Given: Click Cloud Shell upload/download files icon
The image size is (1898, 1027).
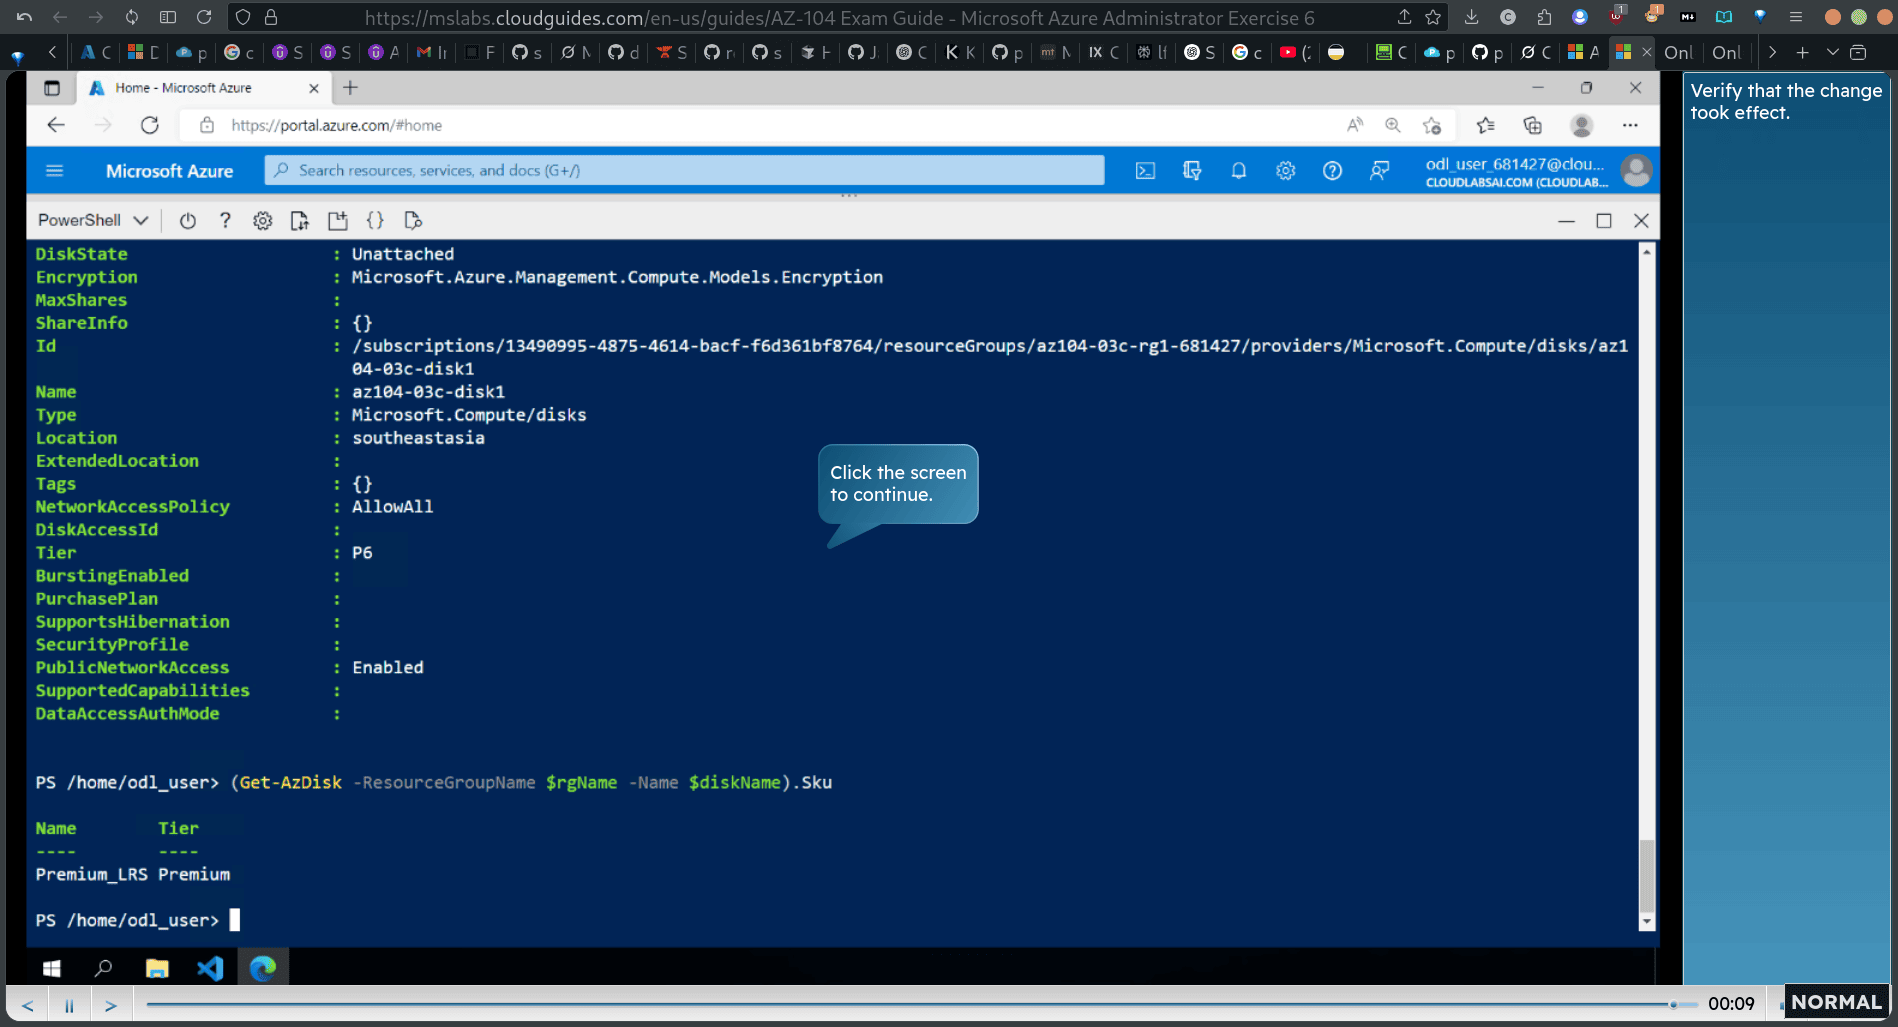Looking at the screenshot, I should point(300,221).
